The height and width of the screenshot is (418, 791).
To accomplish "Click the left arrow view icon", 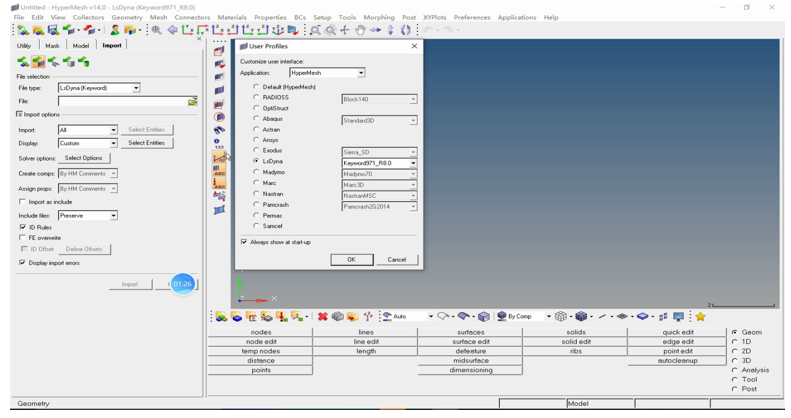I will pyautogui.click(x=173, y=30).
